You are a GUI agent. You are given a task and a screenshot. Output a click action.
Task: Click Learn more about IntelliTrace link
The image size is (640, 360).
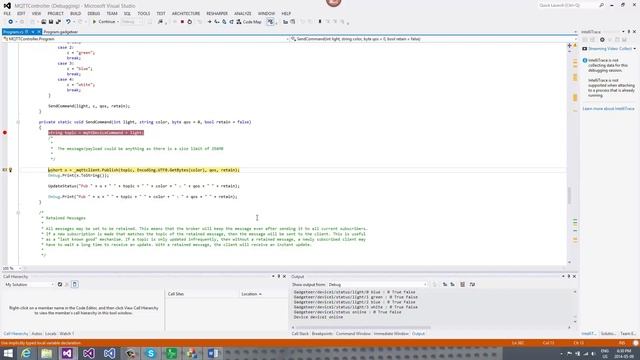(608, 109)
